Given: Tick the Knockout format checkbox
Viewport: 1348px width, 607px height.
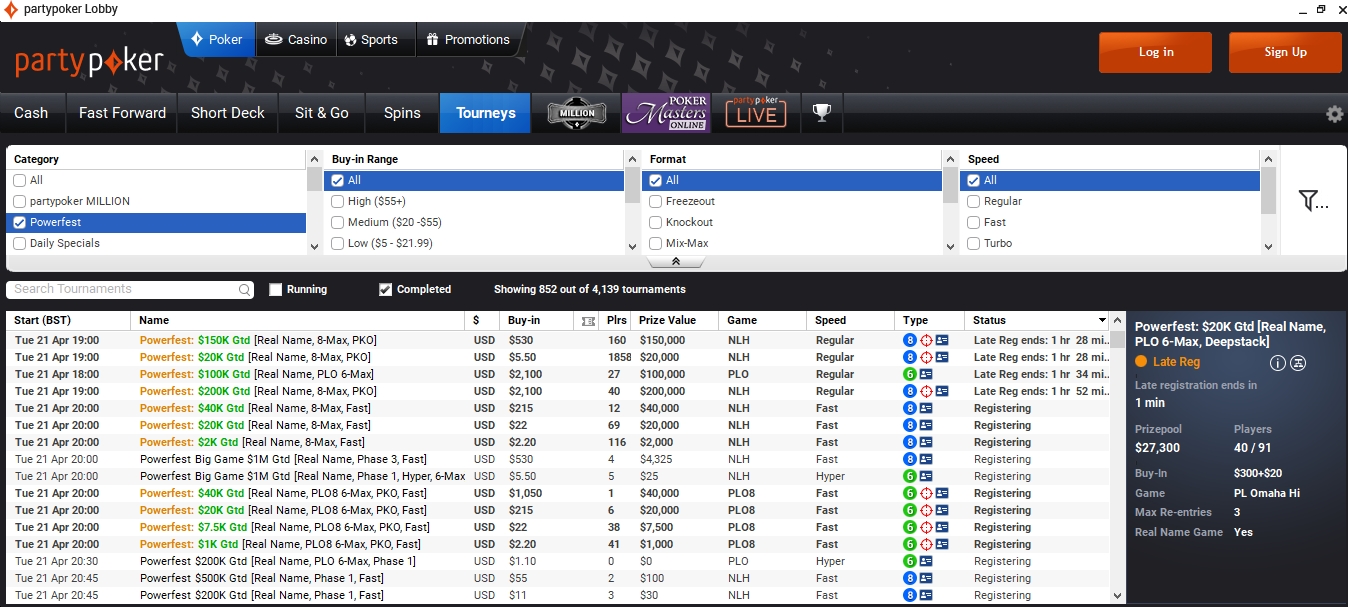Looking at the screenshot, I should point(656,222).
